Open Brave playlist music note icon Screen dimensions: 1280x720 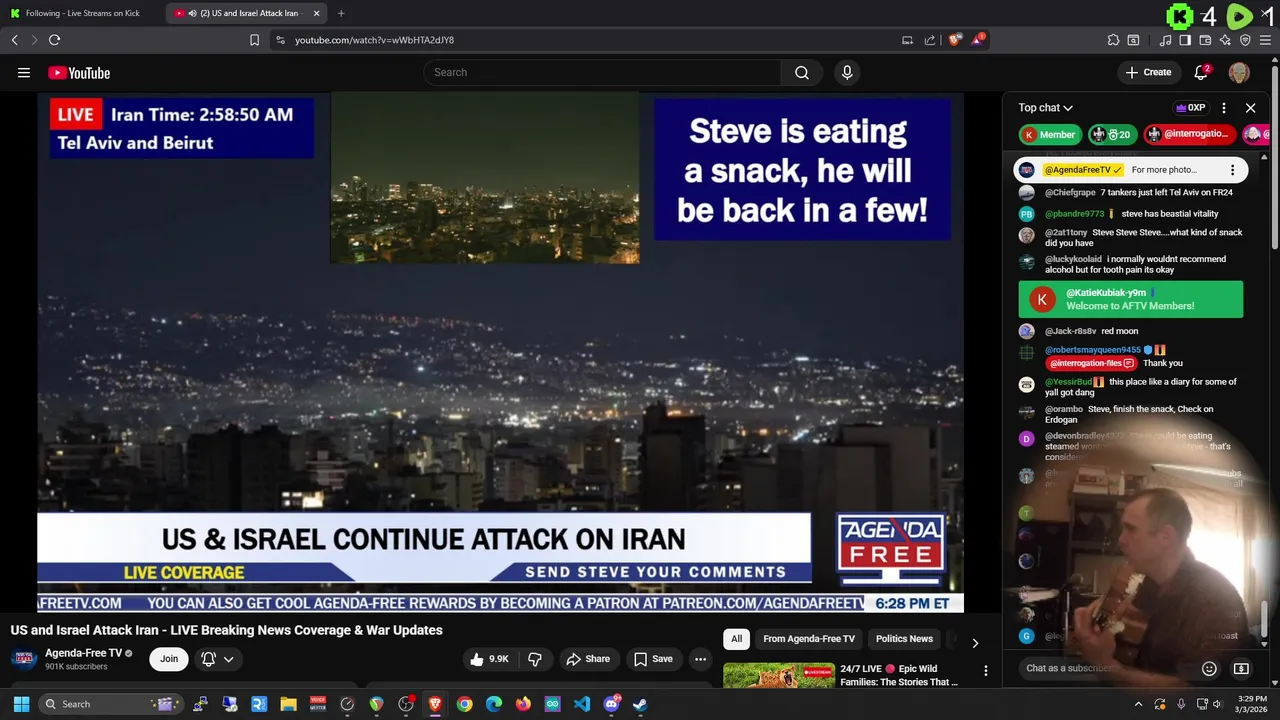point(1166,40)
